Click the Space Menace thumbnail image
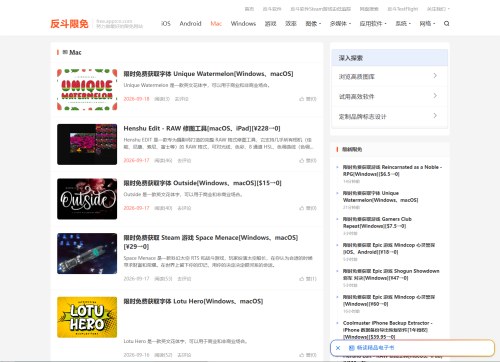The image size is (500, 362). click(87, 254)
